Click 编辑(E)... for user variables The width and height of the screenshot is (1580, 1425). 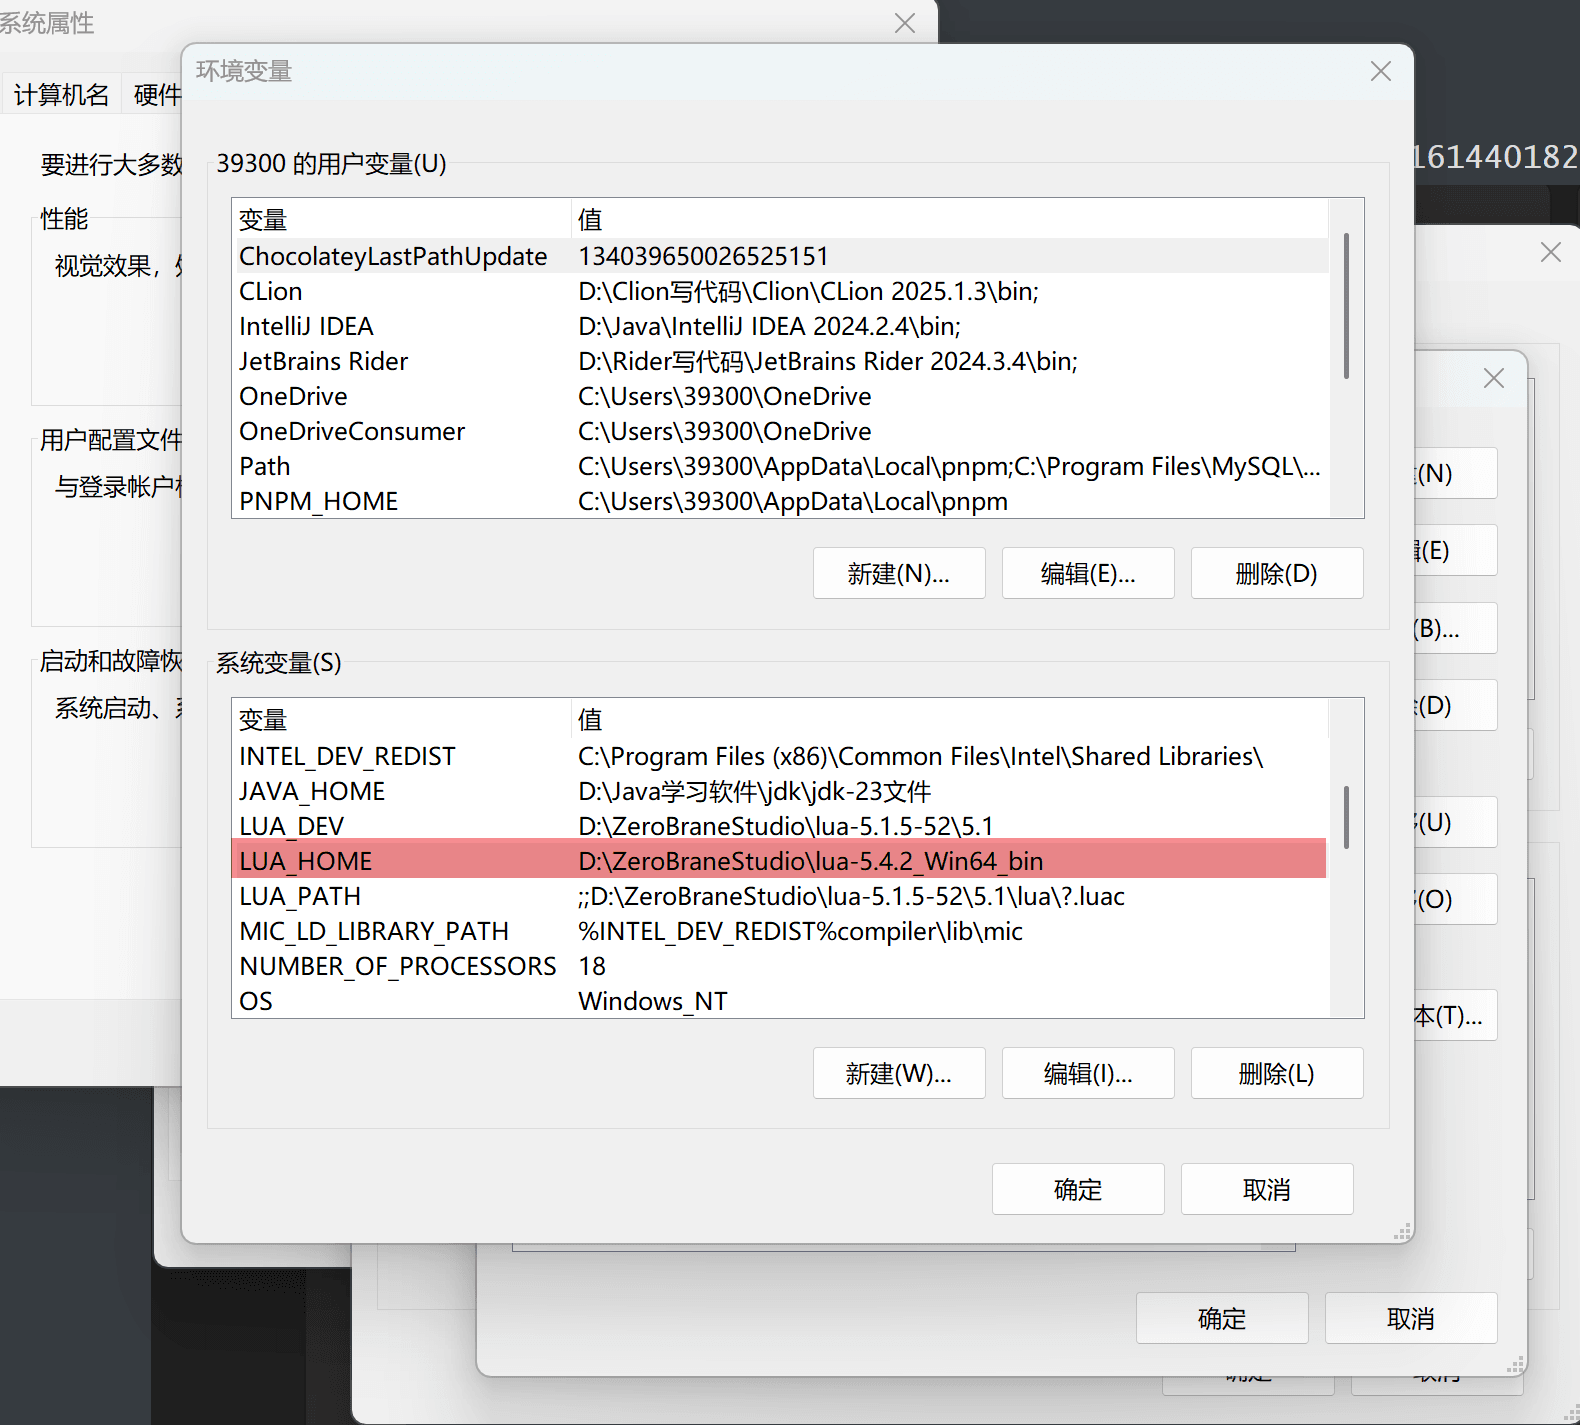[x=1087, y=574]
